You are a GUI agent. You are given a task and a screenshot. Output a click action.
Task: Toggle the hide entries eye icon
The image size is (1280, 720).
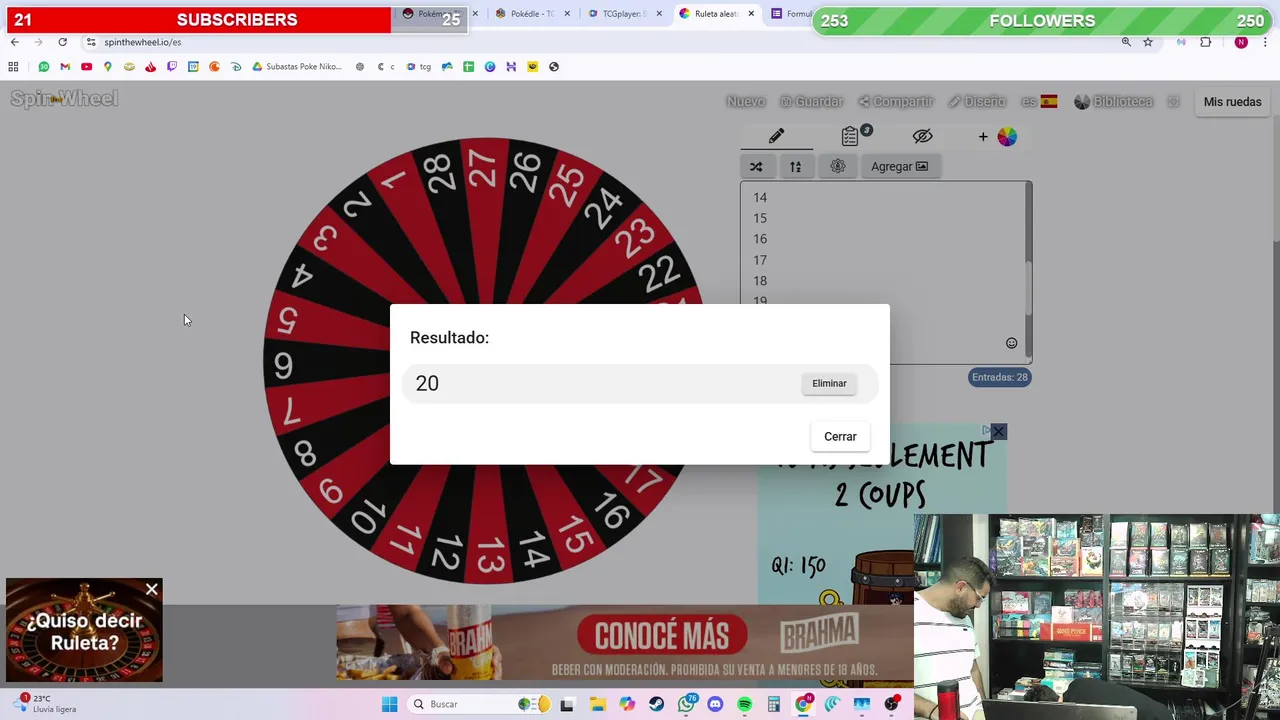(922, 136)
